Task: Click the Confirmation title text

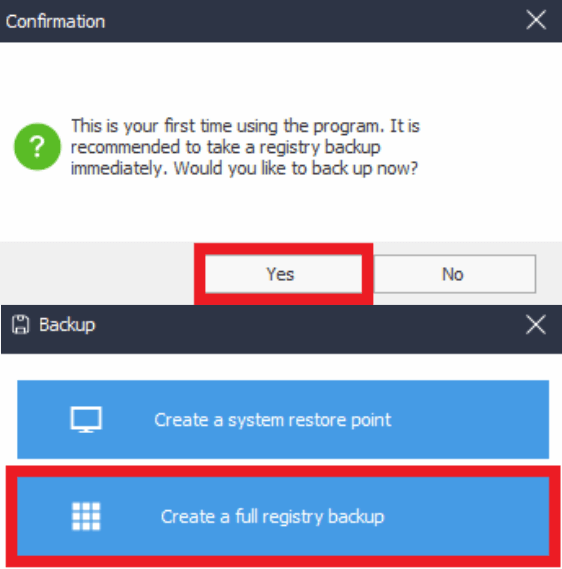Action: click(56, 21)
